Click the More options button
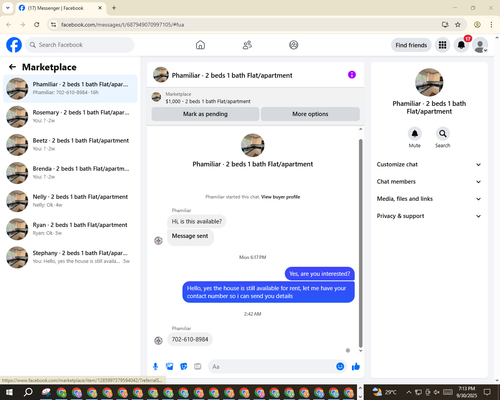 310,114
